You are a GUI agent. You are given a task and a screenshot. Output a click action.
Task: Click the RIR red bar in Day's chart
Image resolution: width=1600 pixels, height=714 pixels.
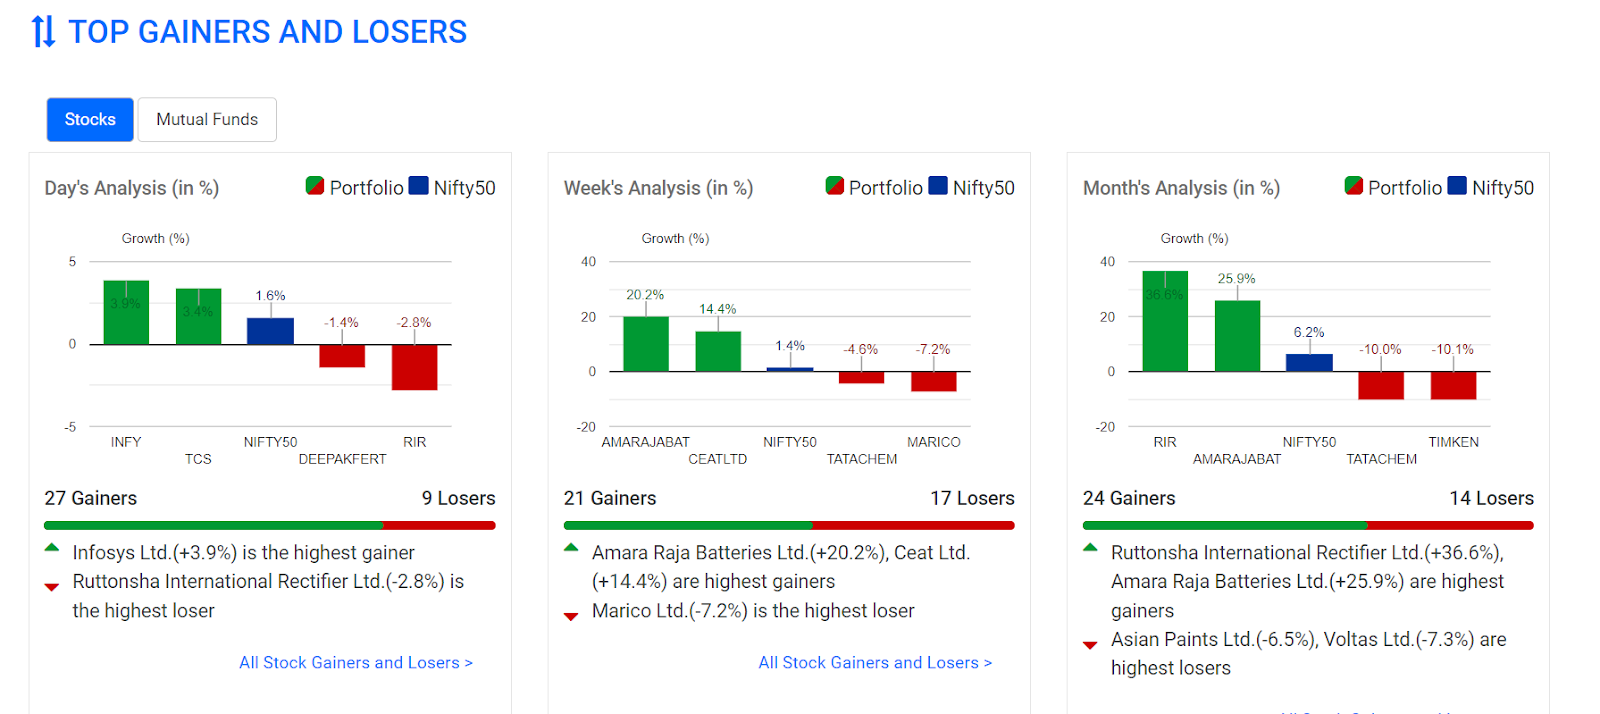tap(414, 368)
